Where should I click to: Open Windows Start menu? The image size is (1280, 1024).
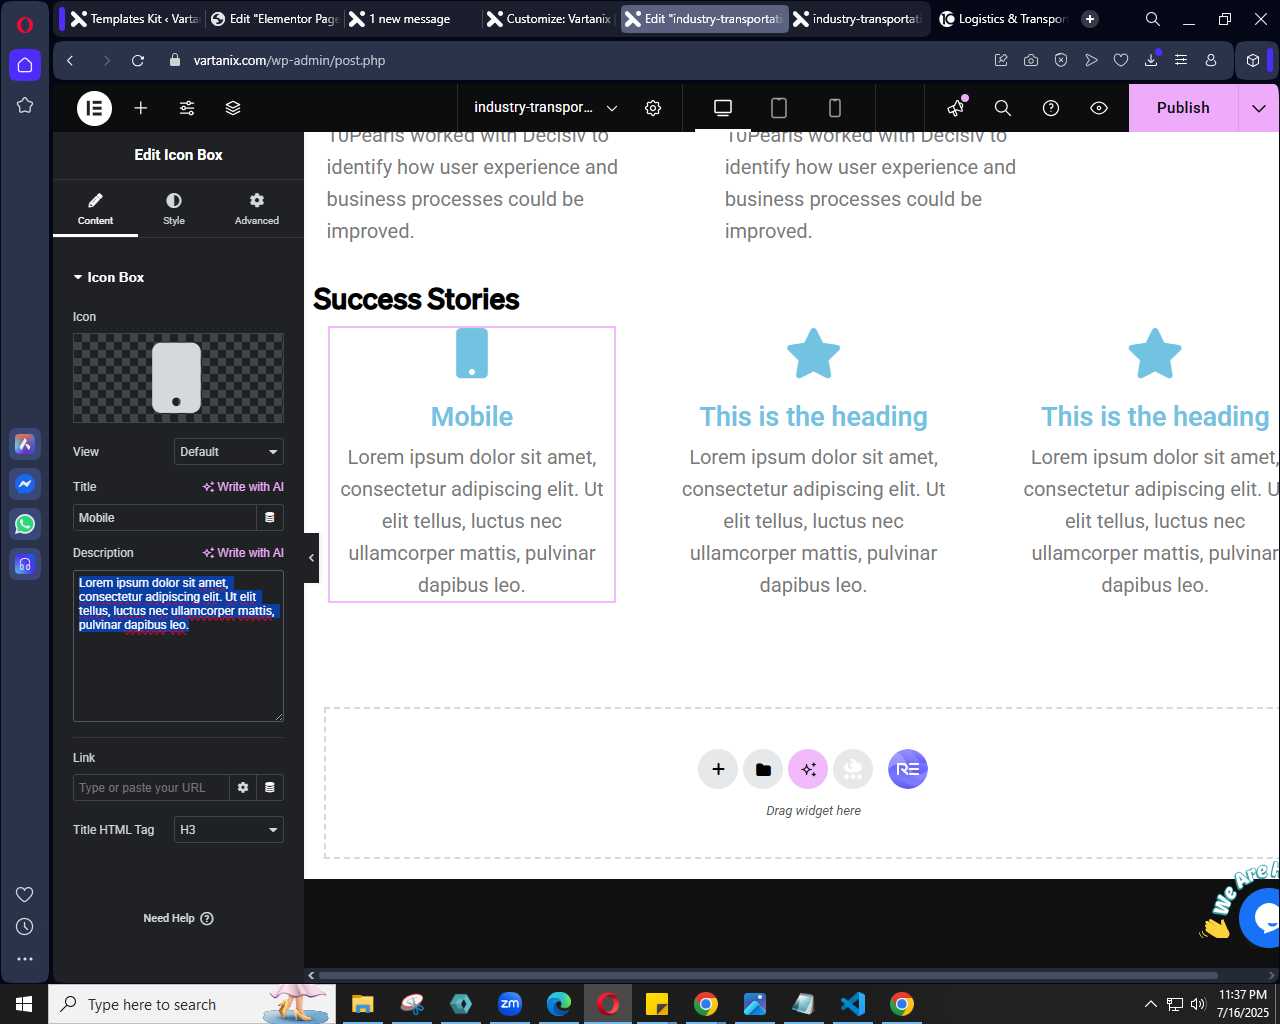(x=24, y=1004)
